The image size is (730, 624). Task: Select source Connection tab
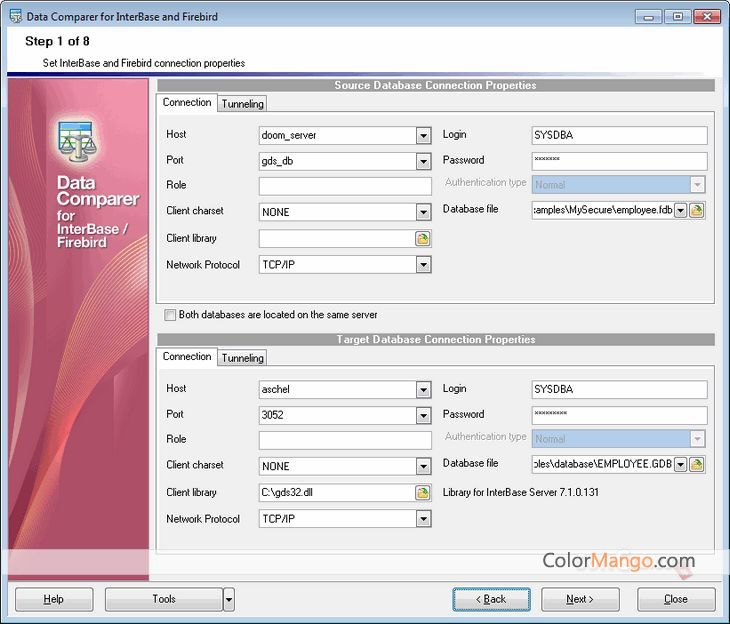click(x=187, y=102)
